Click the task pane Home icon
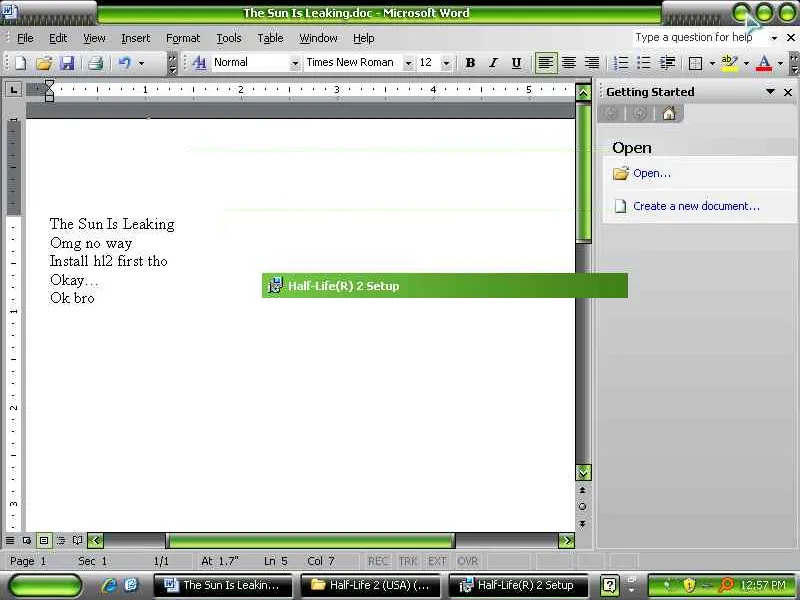This screenshot has width=800, height=600. tap(669, 113)
